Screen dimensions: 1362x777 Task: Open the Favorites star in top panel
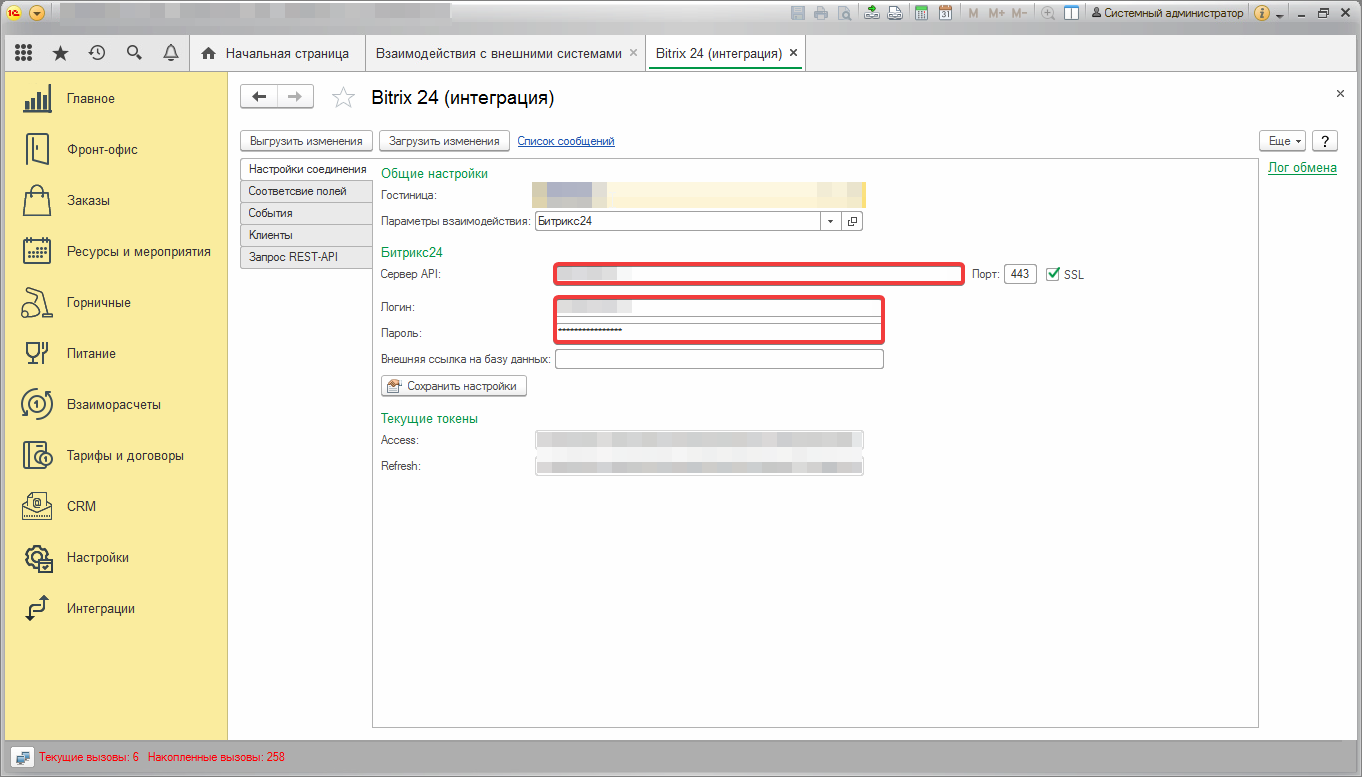point(60,53)
